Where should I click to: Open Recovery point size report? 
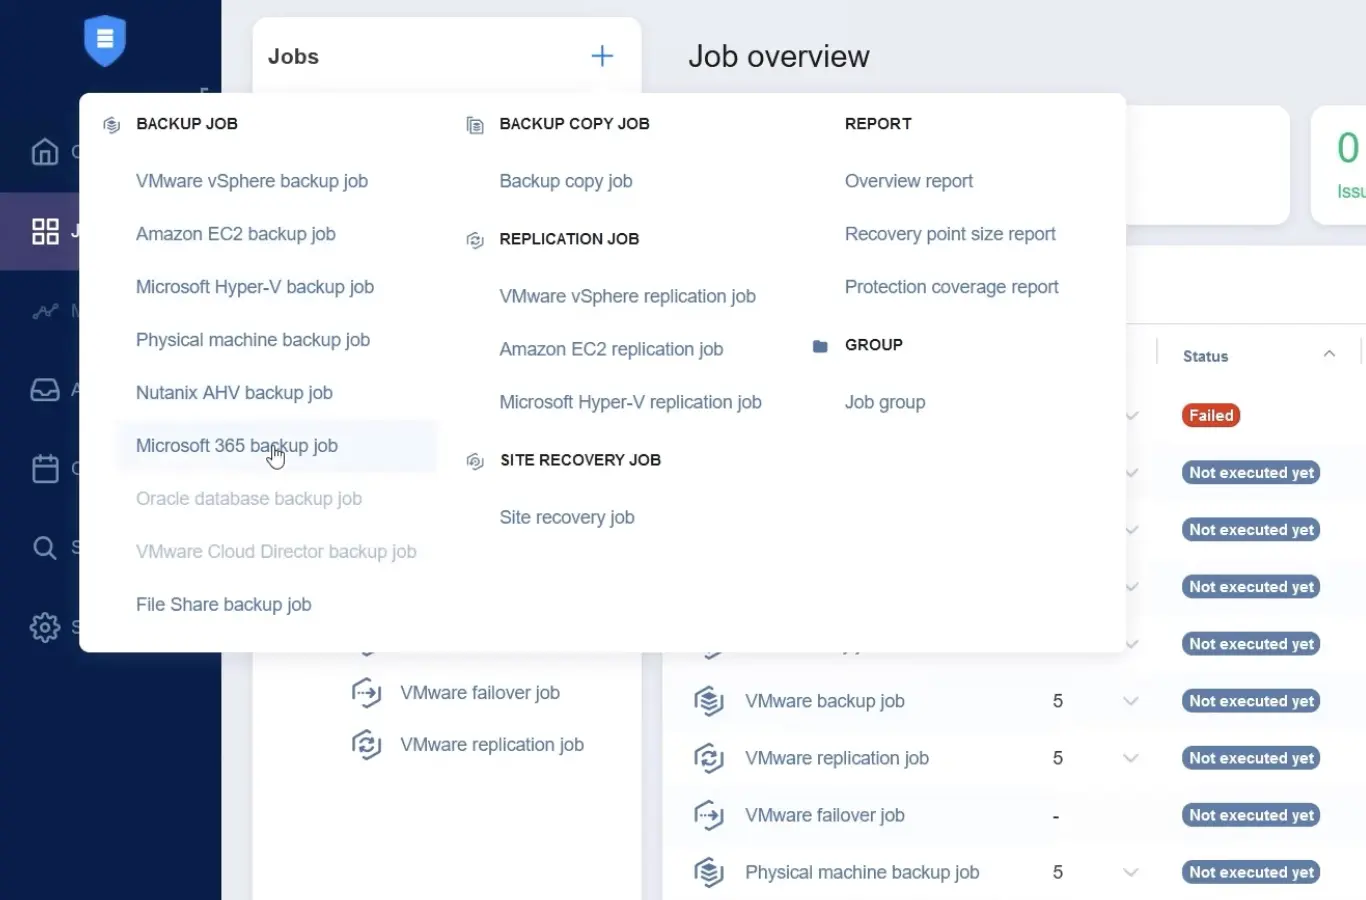[x=950, y=234]
